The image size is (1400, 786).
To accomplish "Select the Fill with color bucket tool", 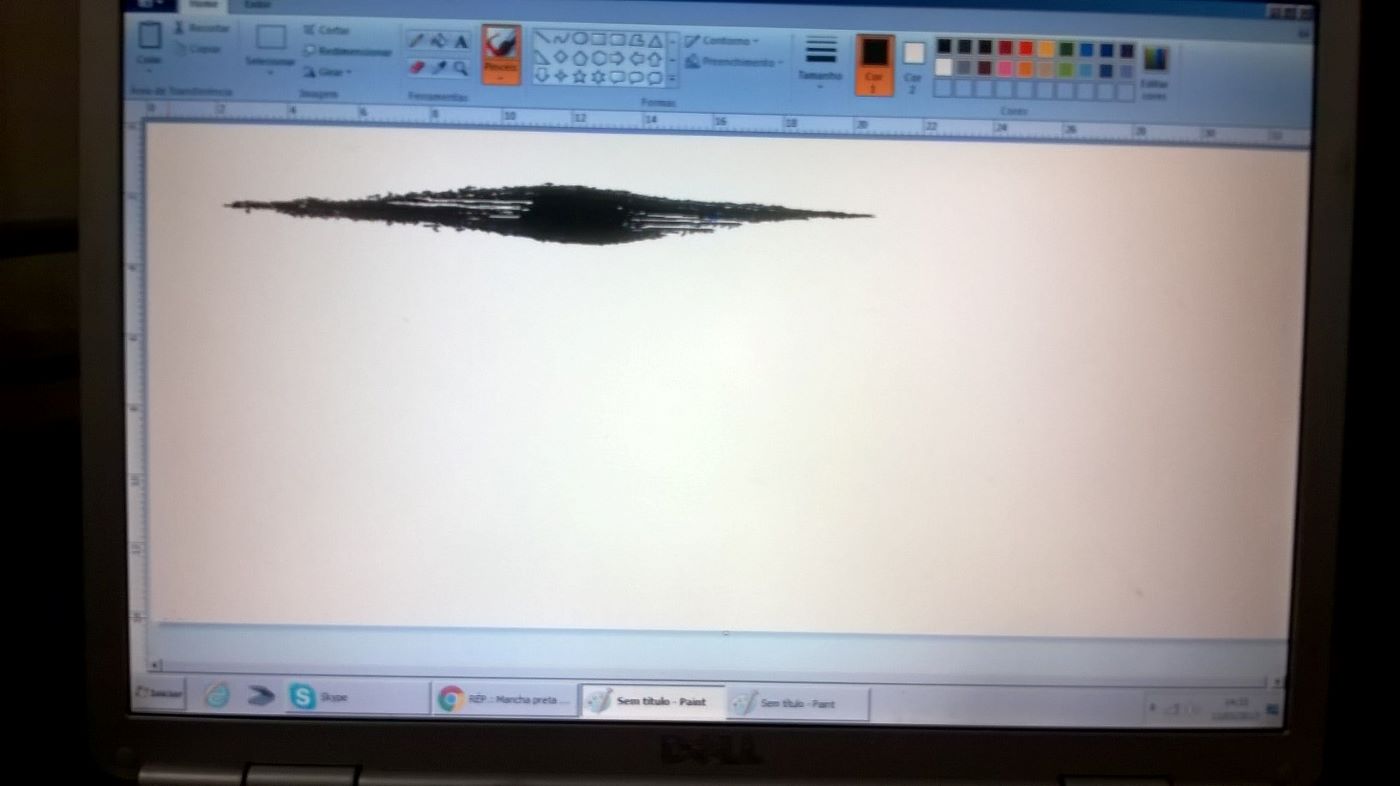I will tap(438, 41).
